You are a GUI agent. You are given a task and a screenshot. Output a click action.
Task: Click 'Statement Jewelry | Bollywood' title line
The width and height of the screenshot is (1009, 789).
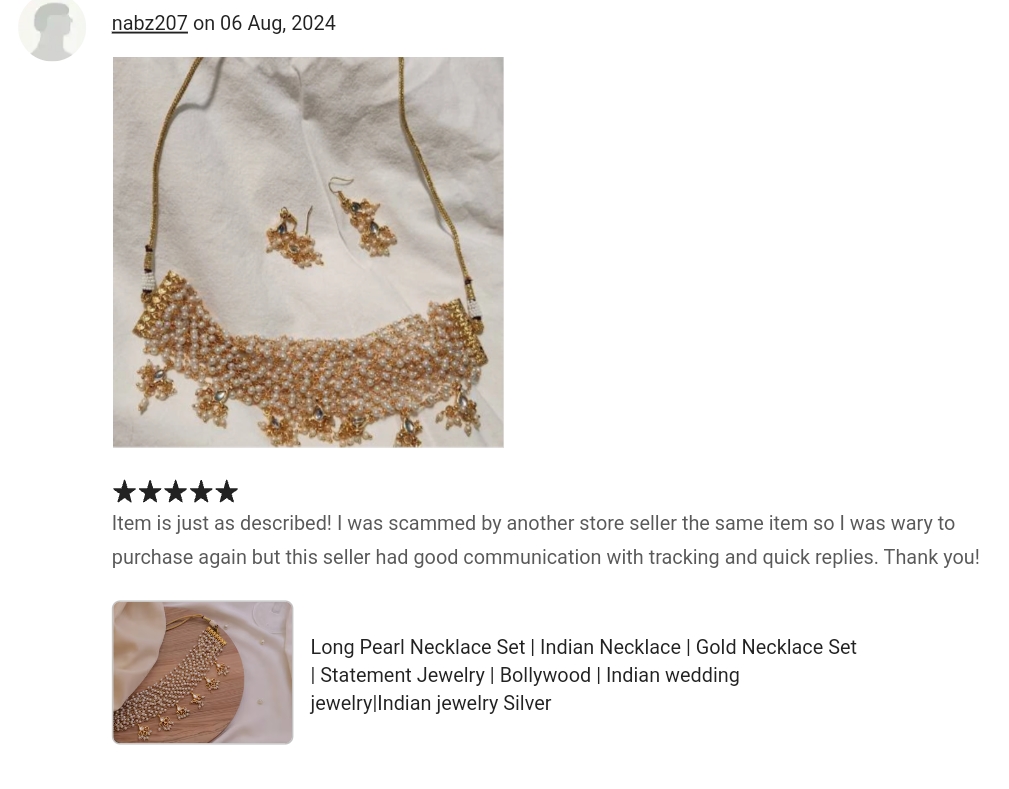coord(524,674)
